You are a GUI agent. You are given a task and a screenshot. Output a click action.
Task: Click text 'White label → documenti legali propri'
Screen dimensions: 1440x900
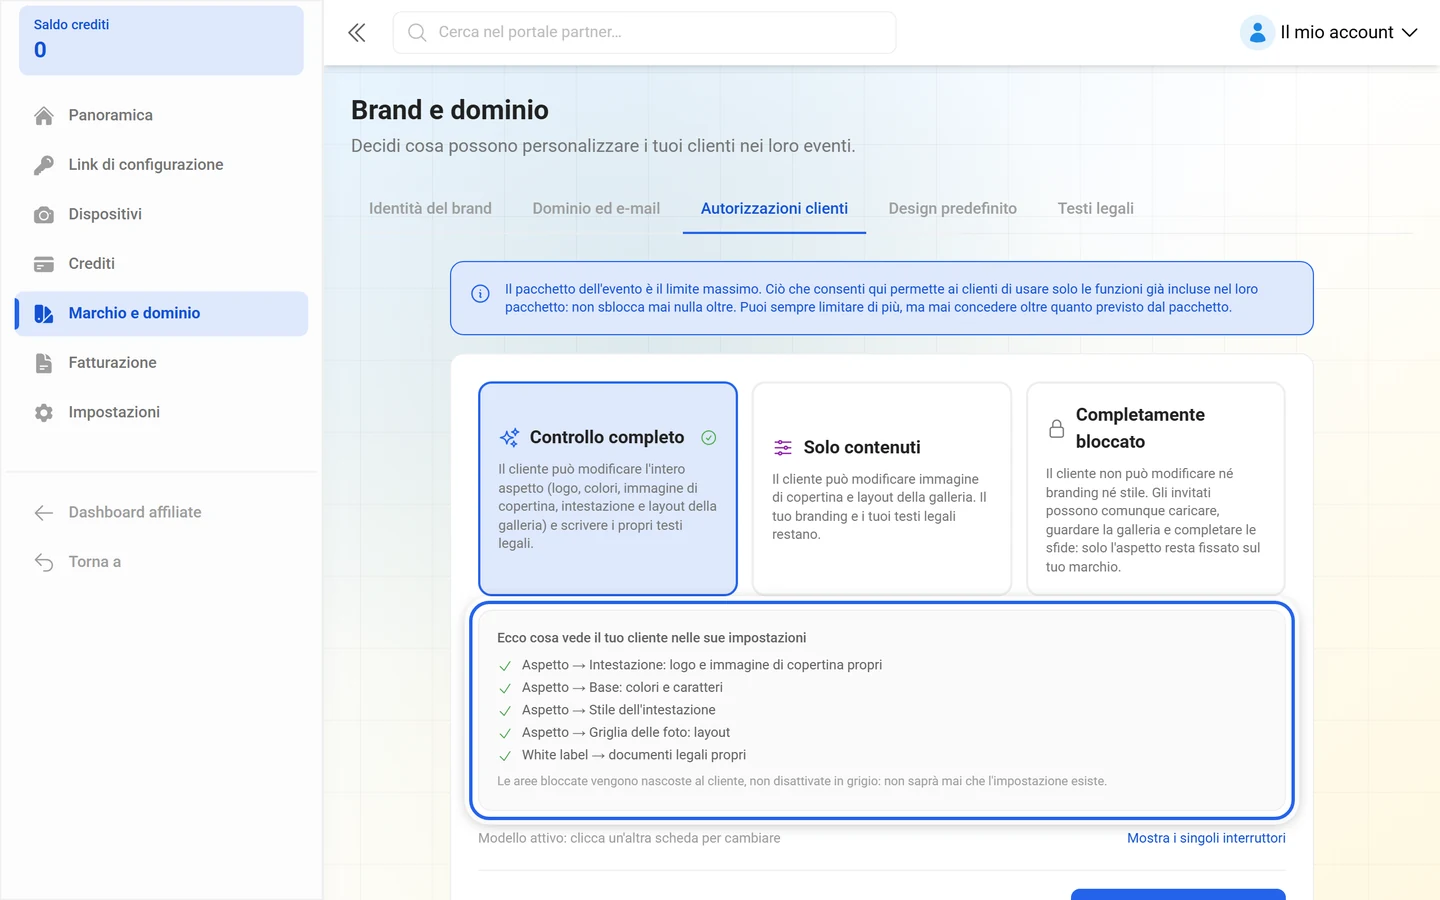634,755
